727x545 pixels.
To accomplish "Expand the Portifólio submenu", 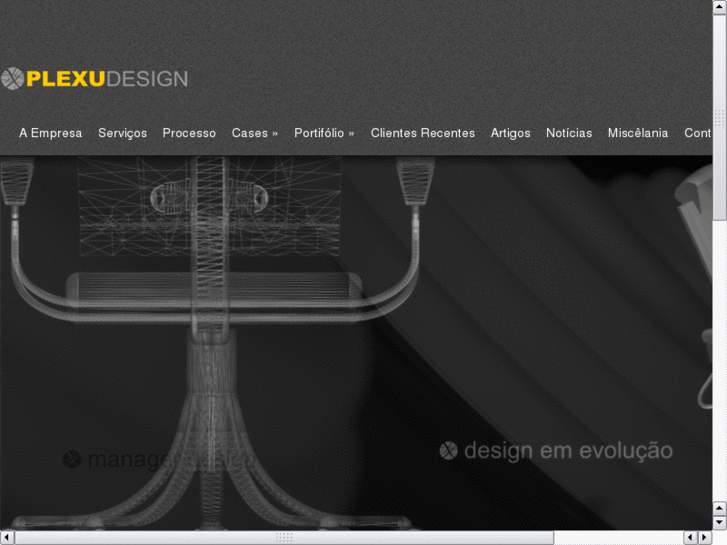I will (324, 133).
